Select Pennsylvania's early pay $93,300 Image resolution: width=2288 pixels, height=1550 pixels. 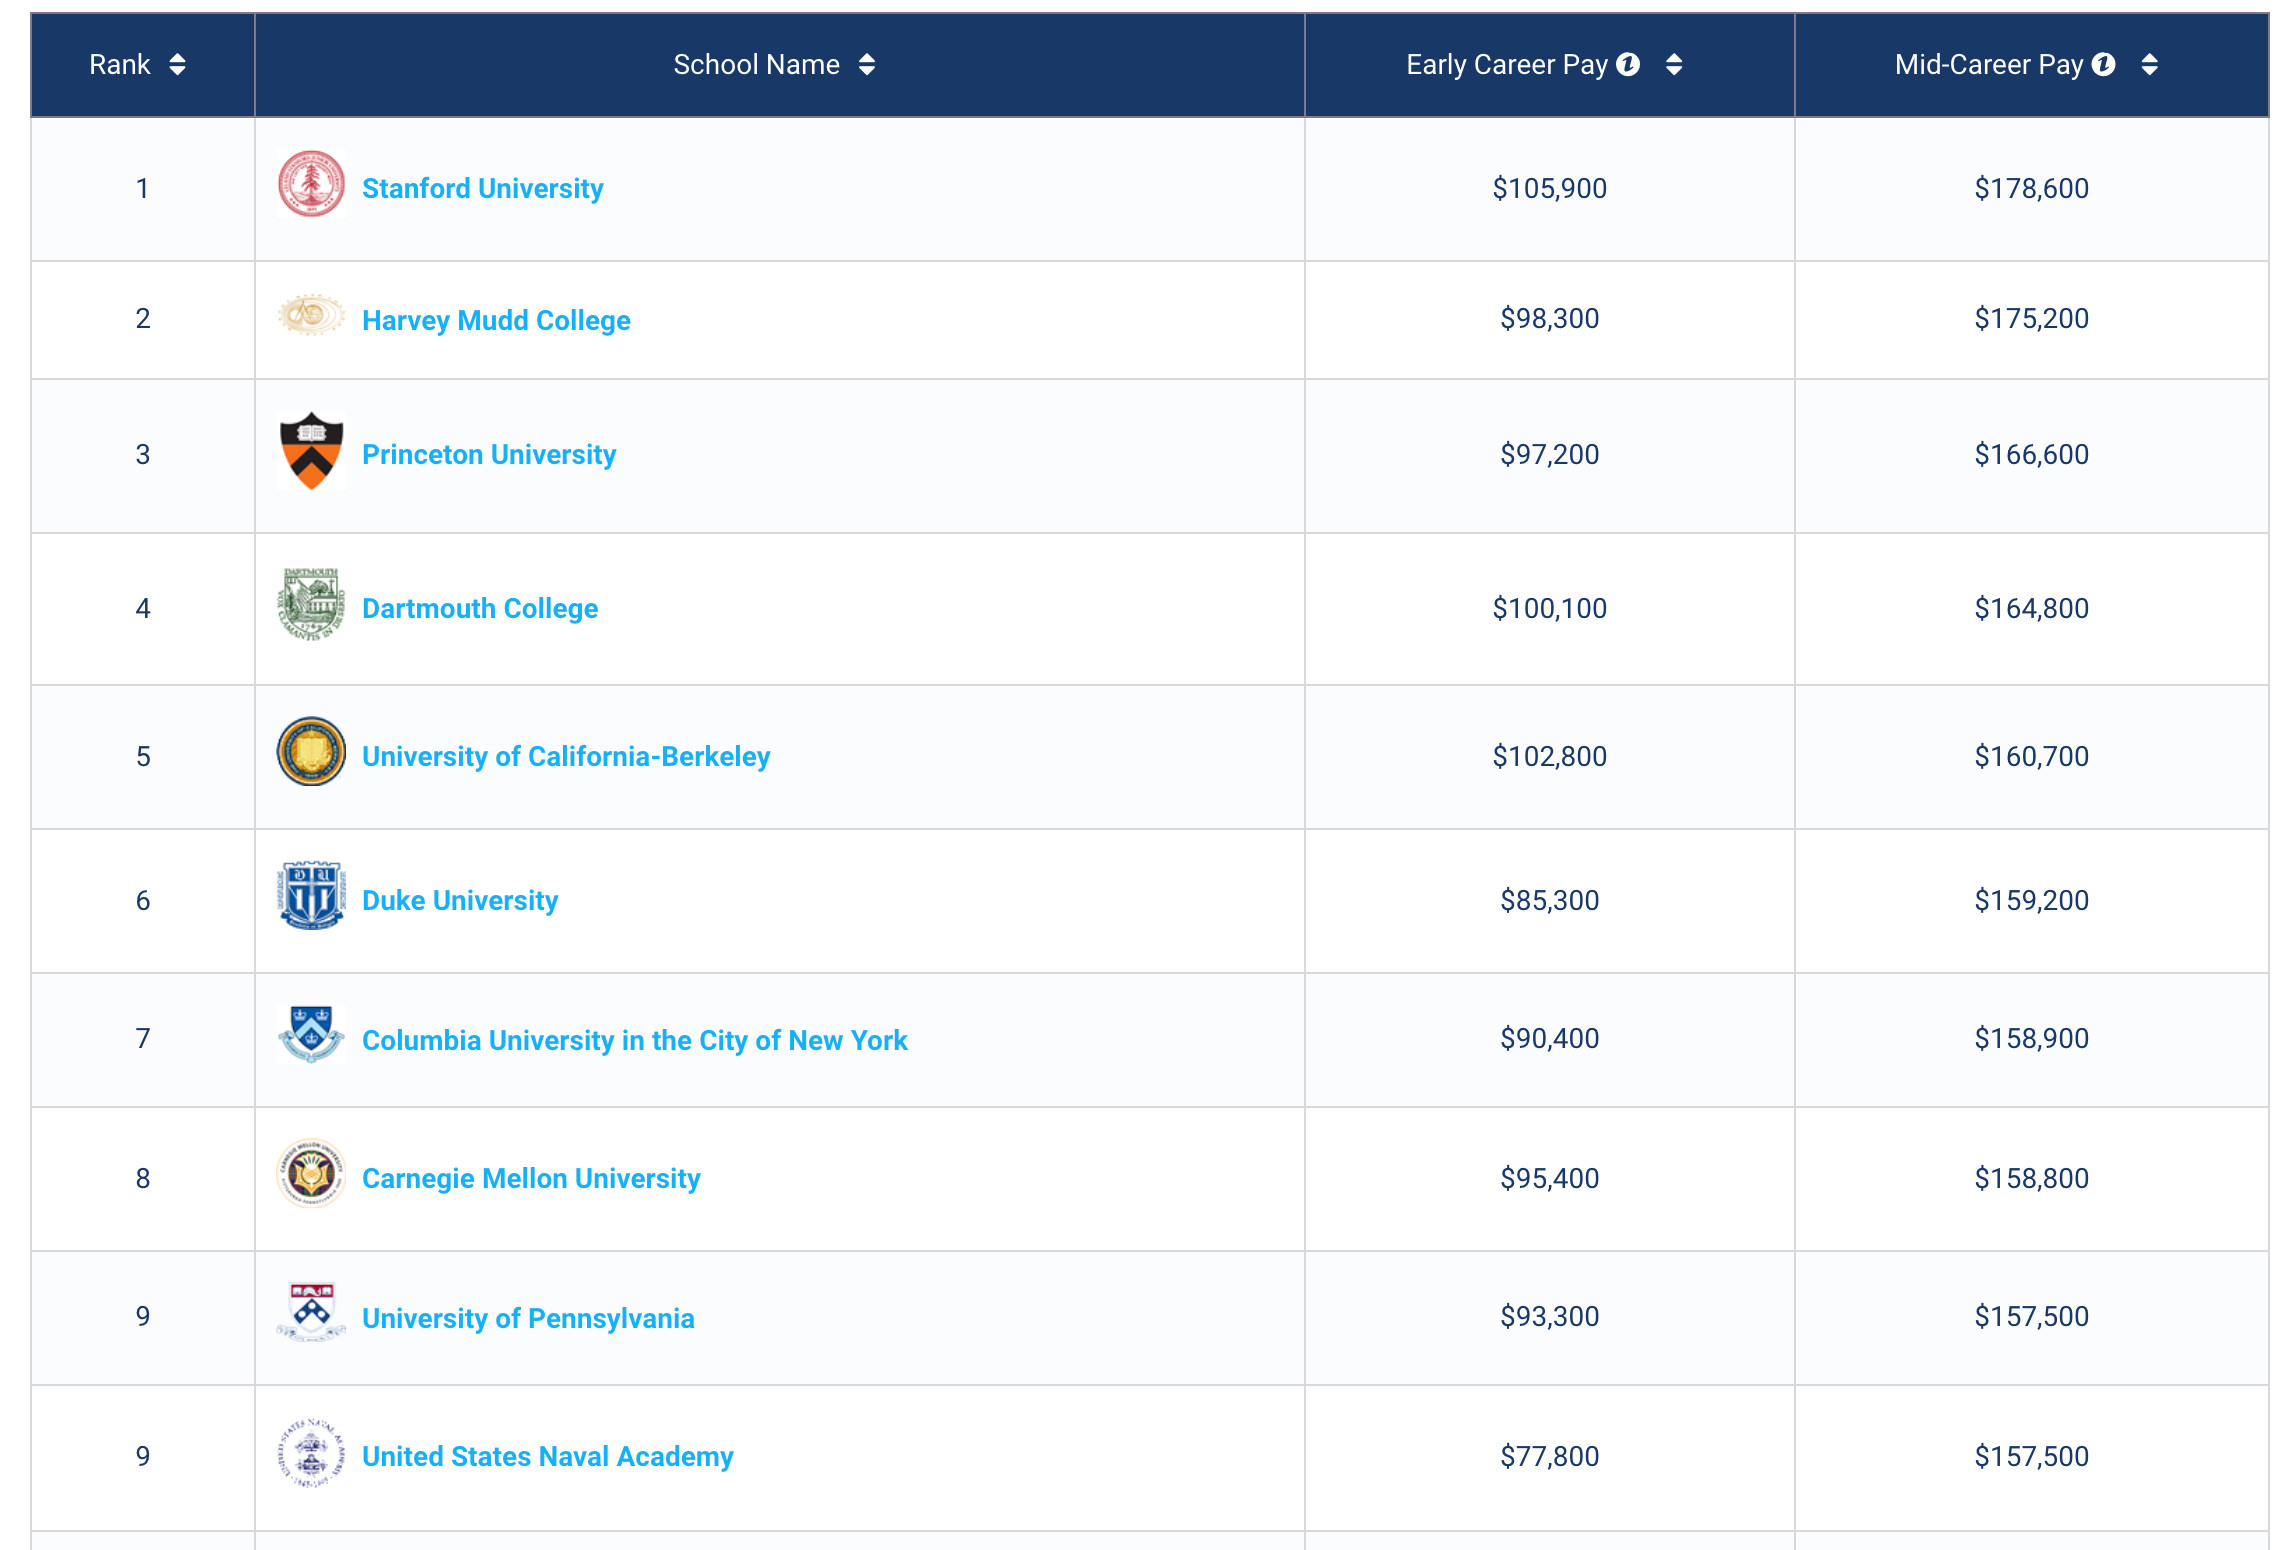(x=1550, y=1316)
